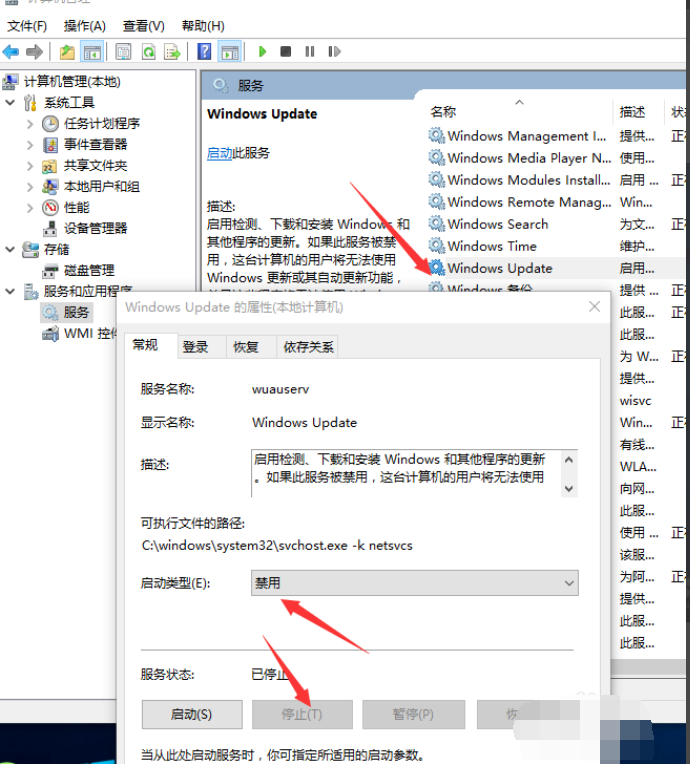Expand the 性能 node
This screenshot has height=764, width=690.
pos(30,208)
